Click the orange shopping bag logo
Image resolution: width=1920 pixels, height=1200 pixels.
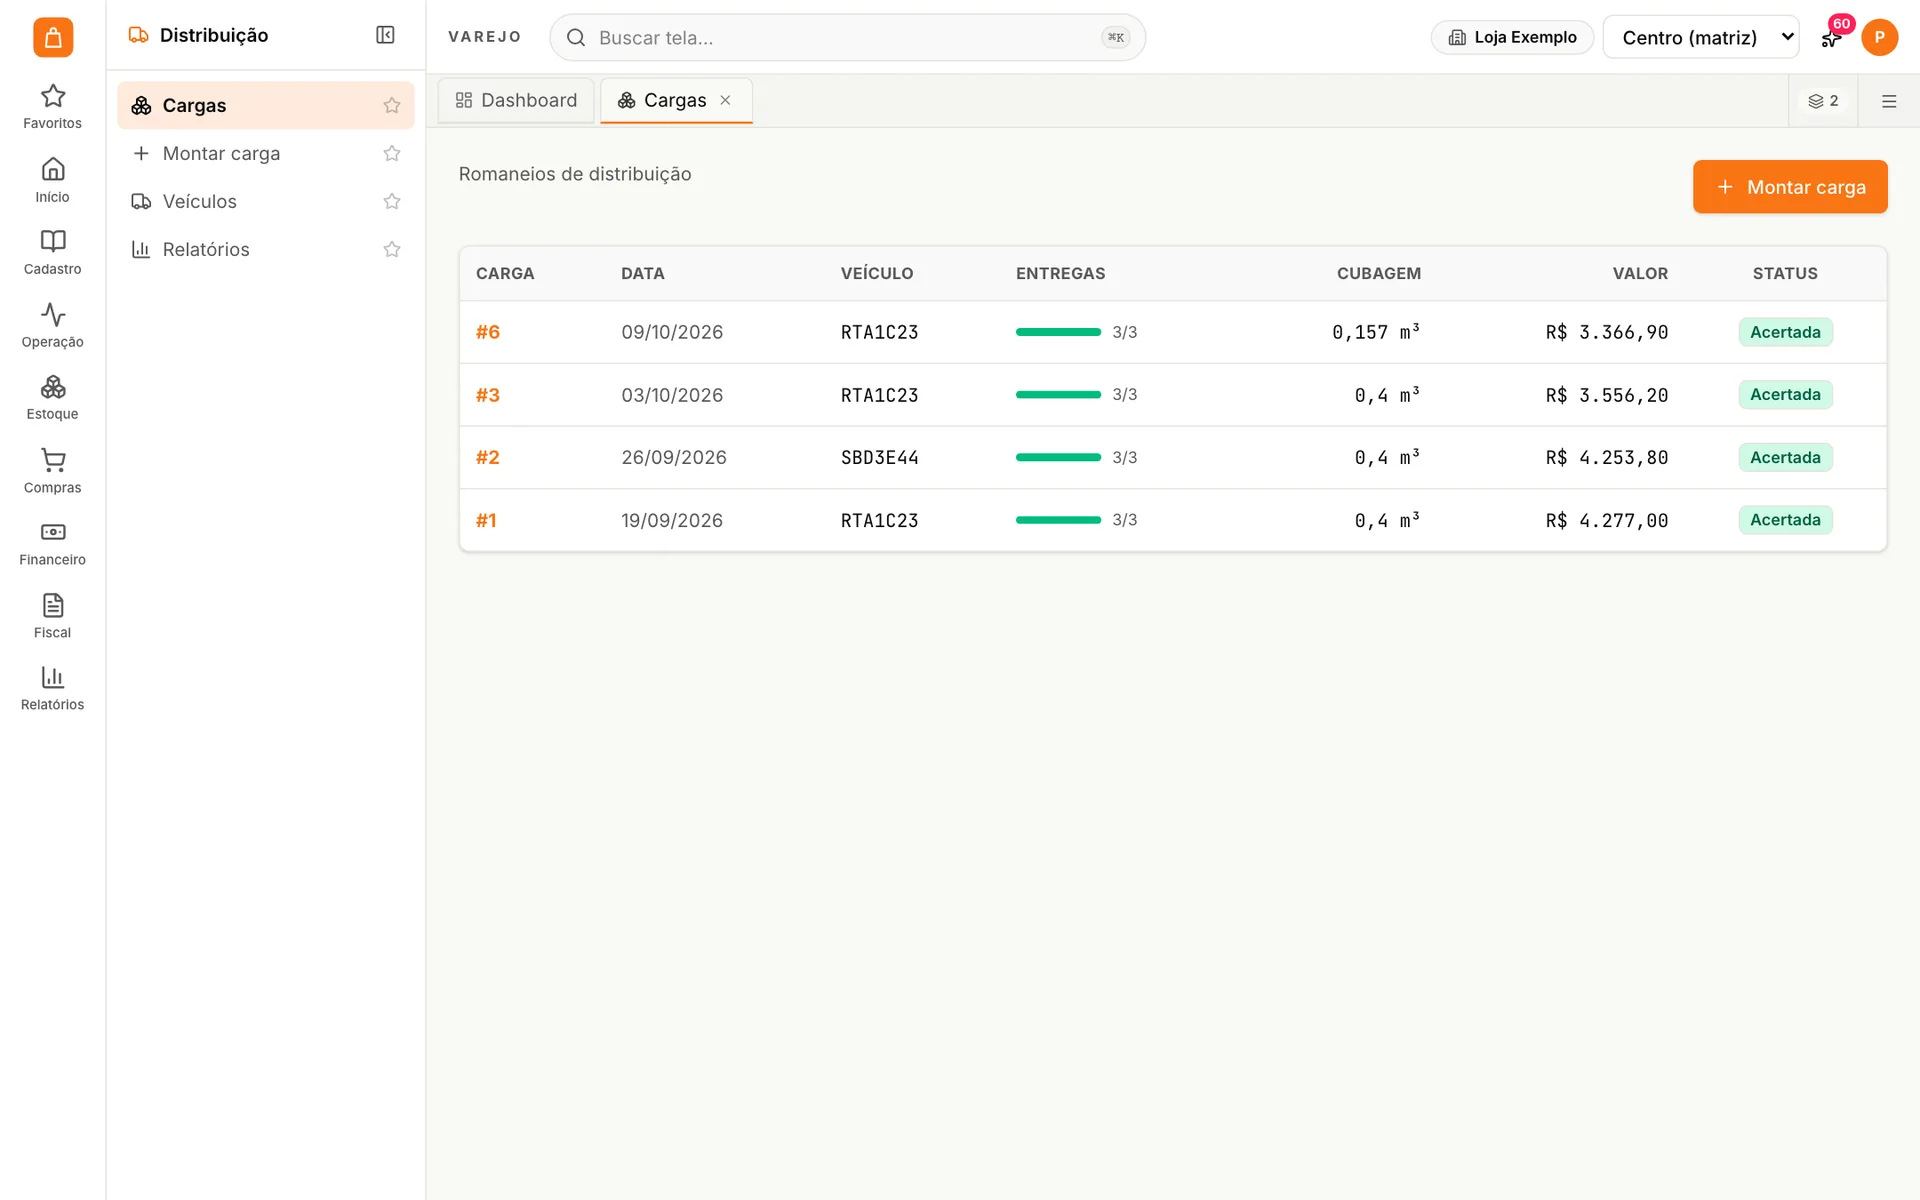point(53,37)
